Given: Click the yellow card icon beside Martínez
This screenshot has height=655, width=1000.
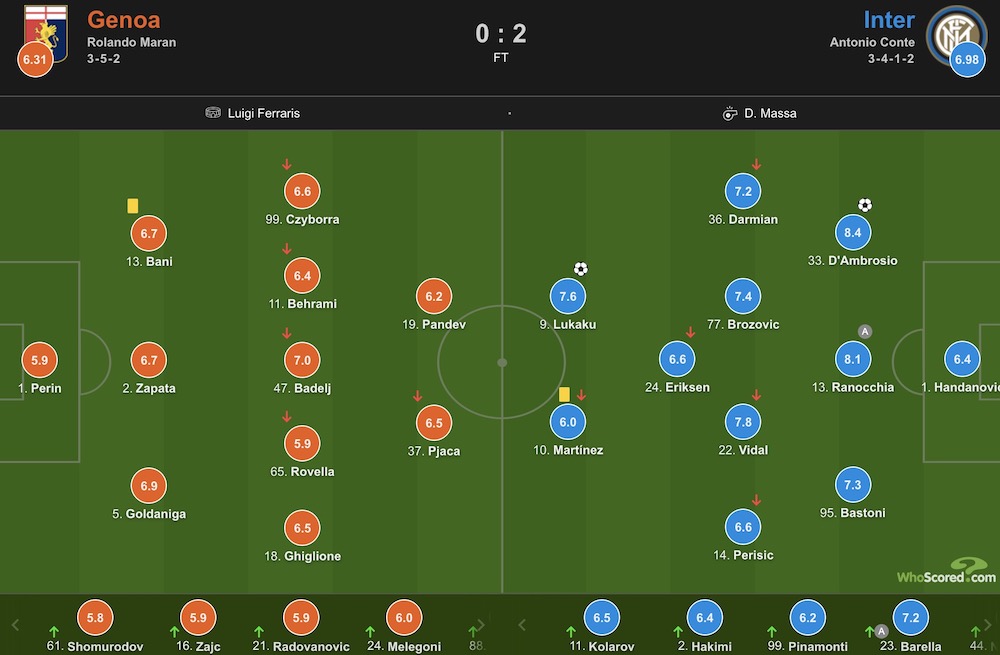Looking at the screenshot, I should (564, 394).
